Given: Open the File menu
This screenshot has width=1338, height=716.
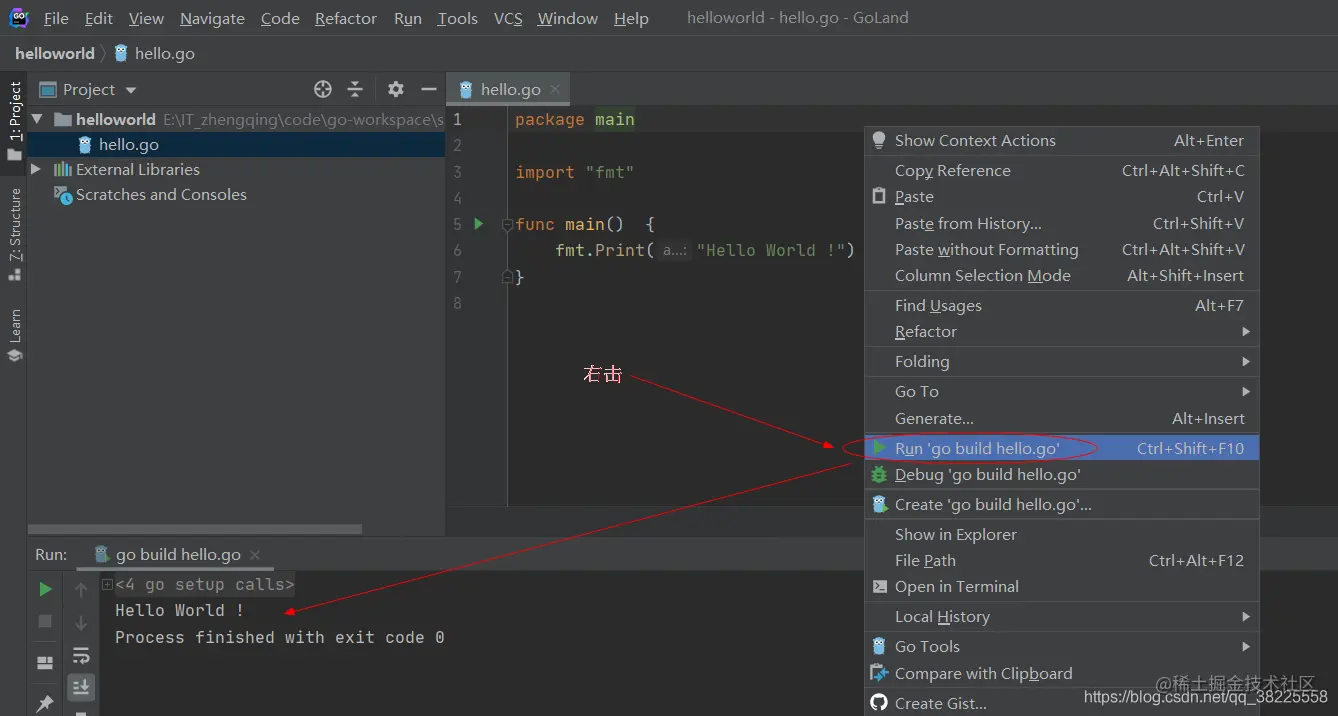Looking at the screenshot, I should [x=56, y=18].
